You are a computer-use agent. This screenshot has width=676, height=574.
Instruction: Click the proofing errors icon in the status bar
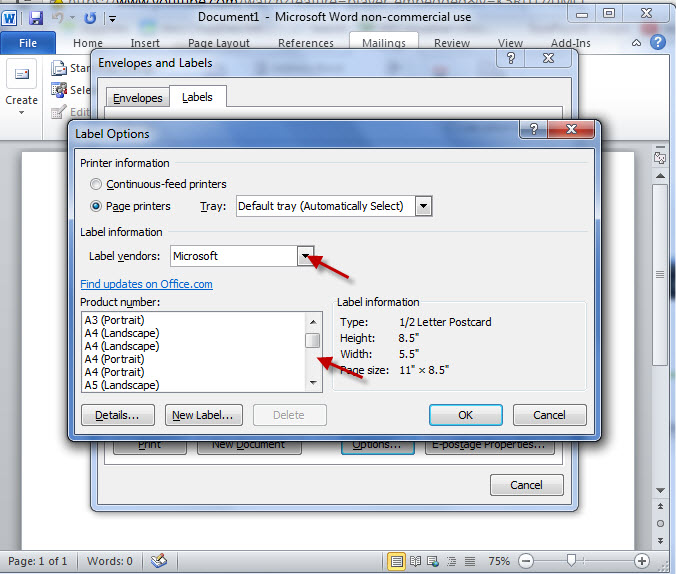(x=159, y=561)
